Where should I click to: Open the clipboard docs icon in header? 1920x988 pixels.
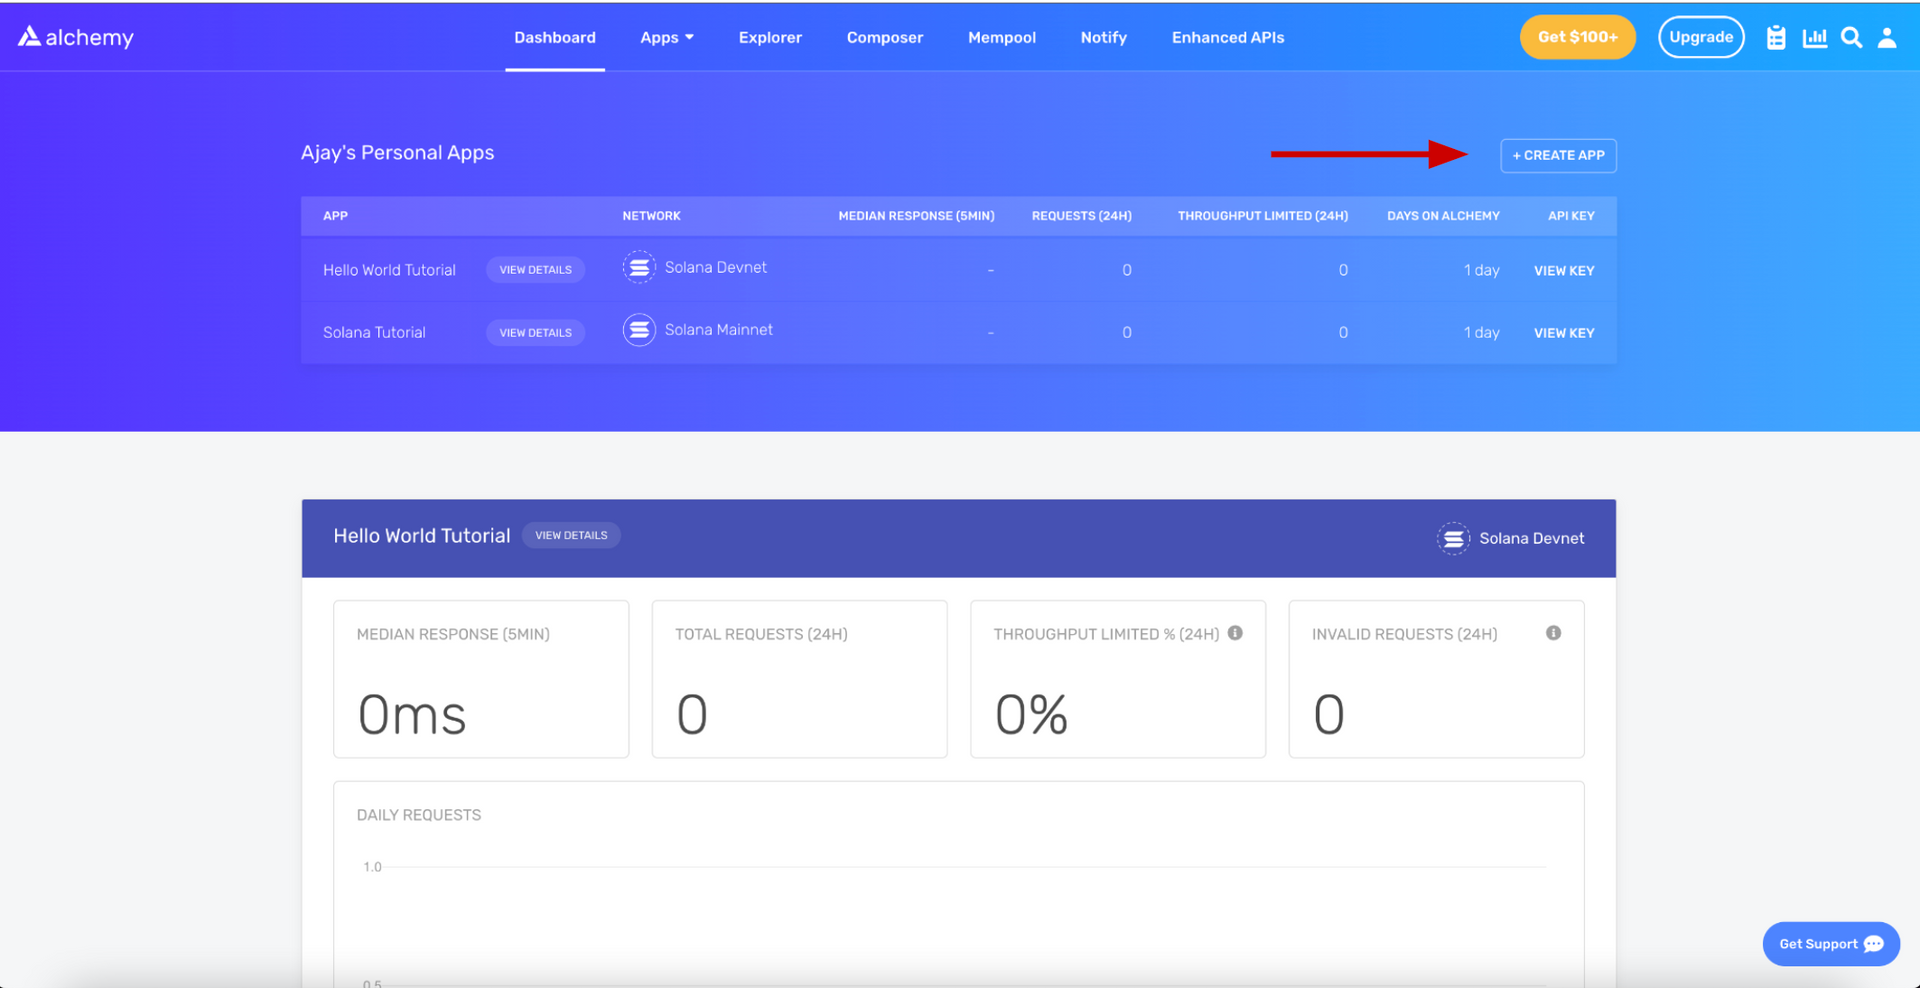[1776, 38]
